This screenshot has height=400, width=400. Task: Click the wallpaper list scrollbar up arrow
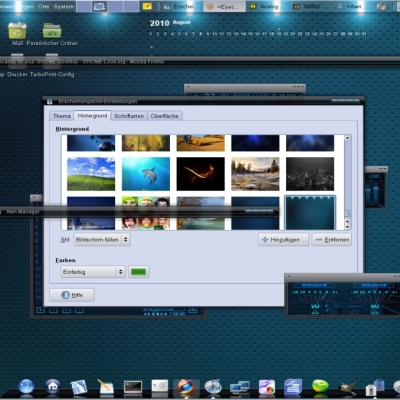point(347,138)
